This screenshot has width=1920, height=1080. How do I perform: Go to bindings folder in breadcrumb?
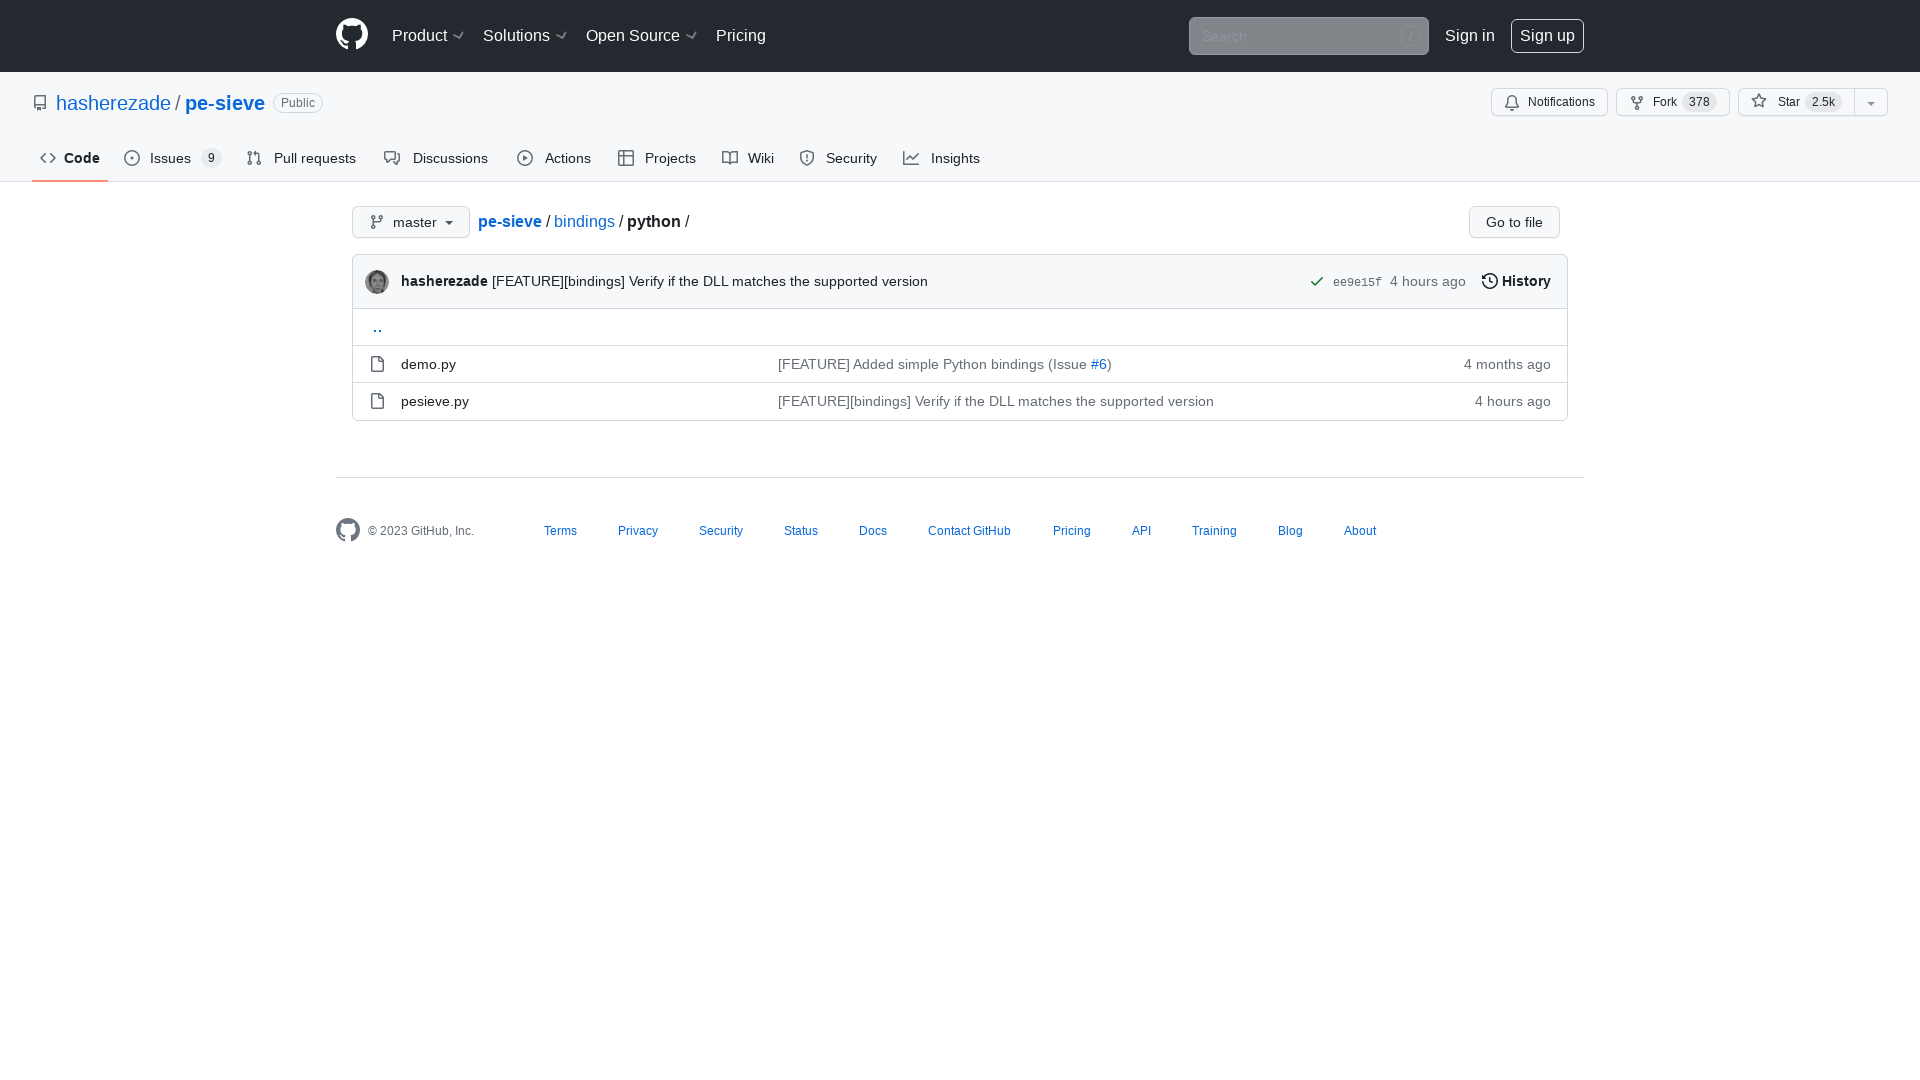point(584,222)
